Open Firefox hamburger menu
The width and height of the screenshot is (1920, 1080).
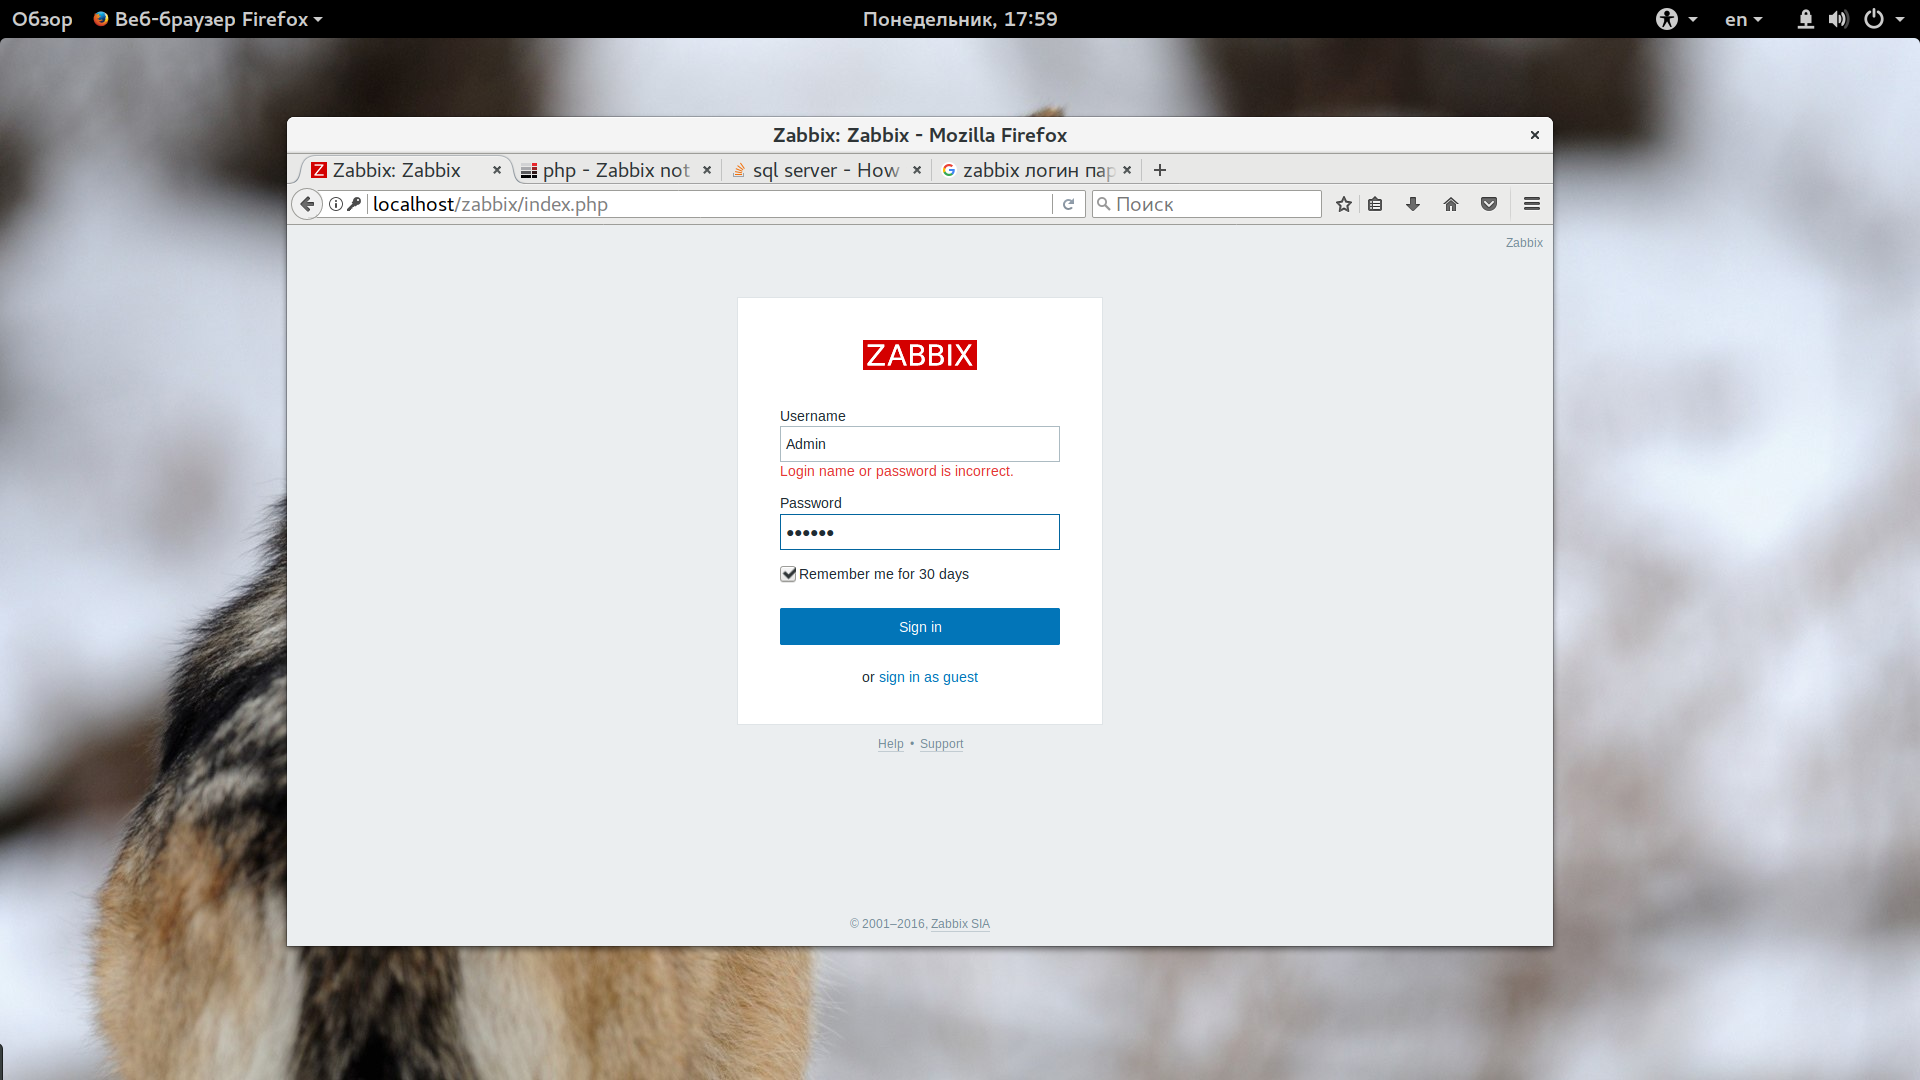tap(1532, 204)
